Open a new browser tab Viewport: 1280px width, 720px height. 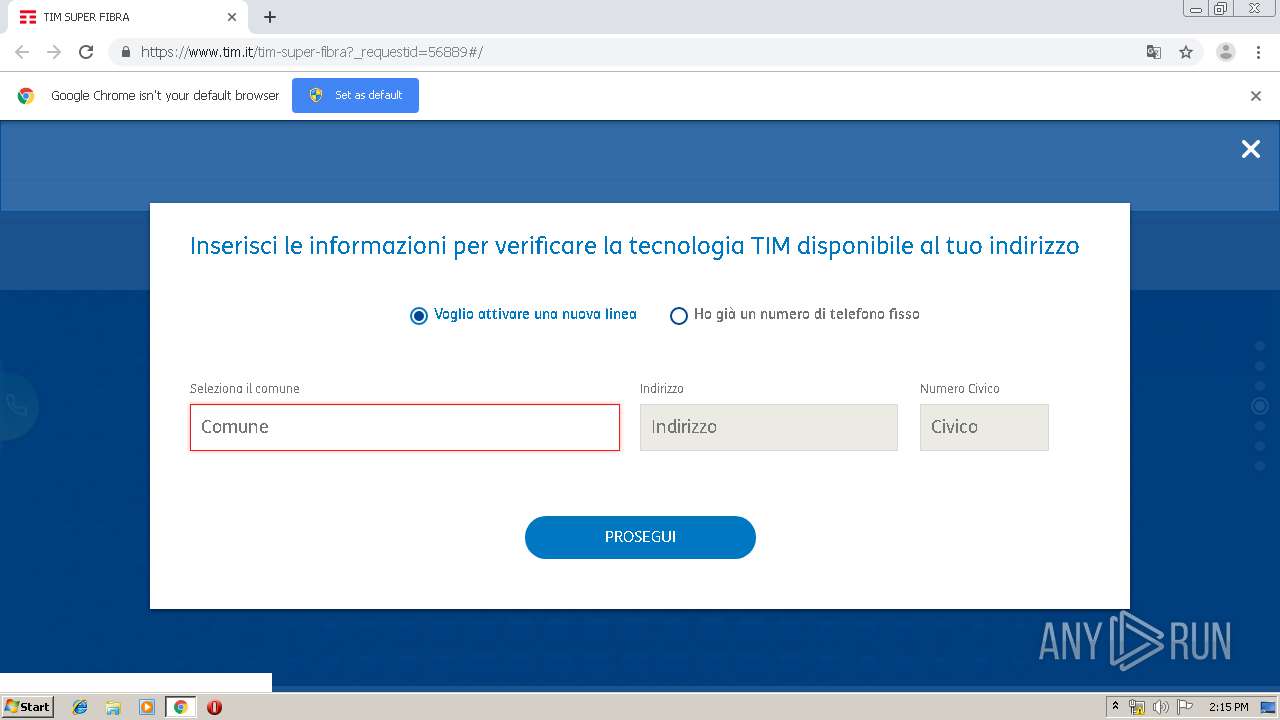270,17
